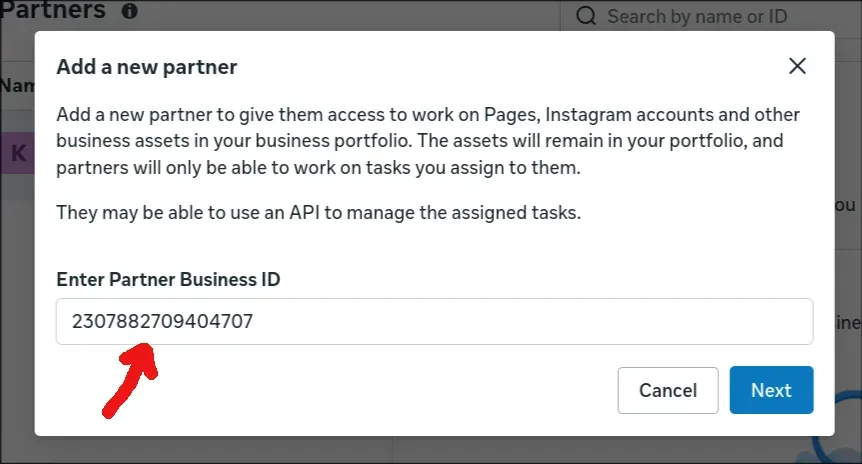Click the sentence mentioning an API
862x464 pixels.
coord(318,213)
